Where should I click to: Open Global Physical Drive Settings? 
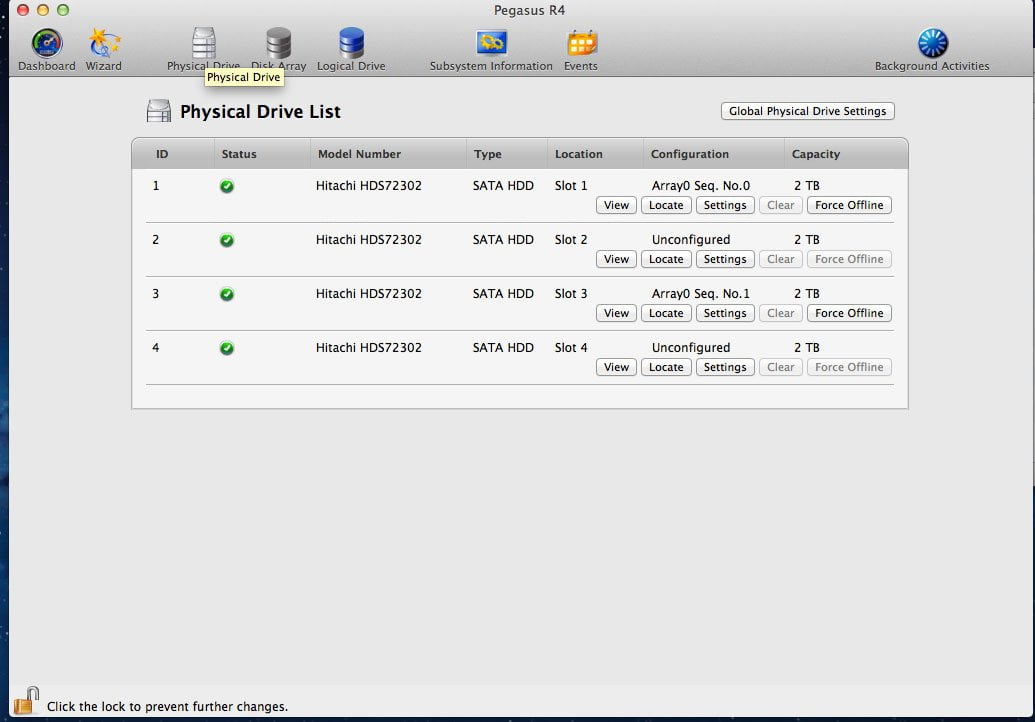(807, 111)
